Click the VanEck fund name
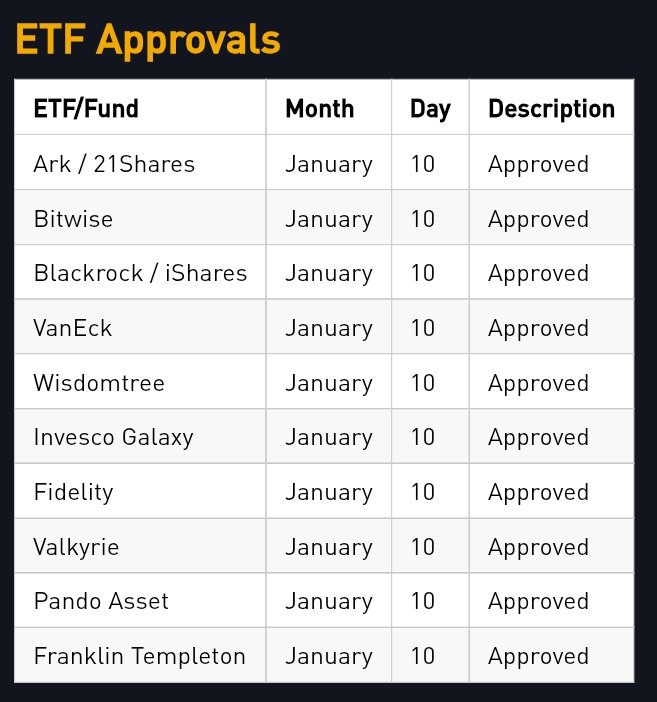657x702 pixels. click(73, 328)
